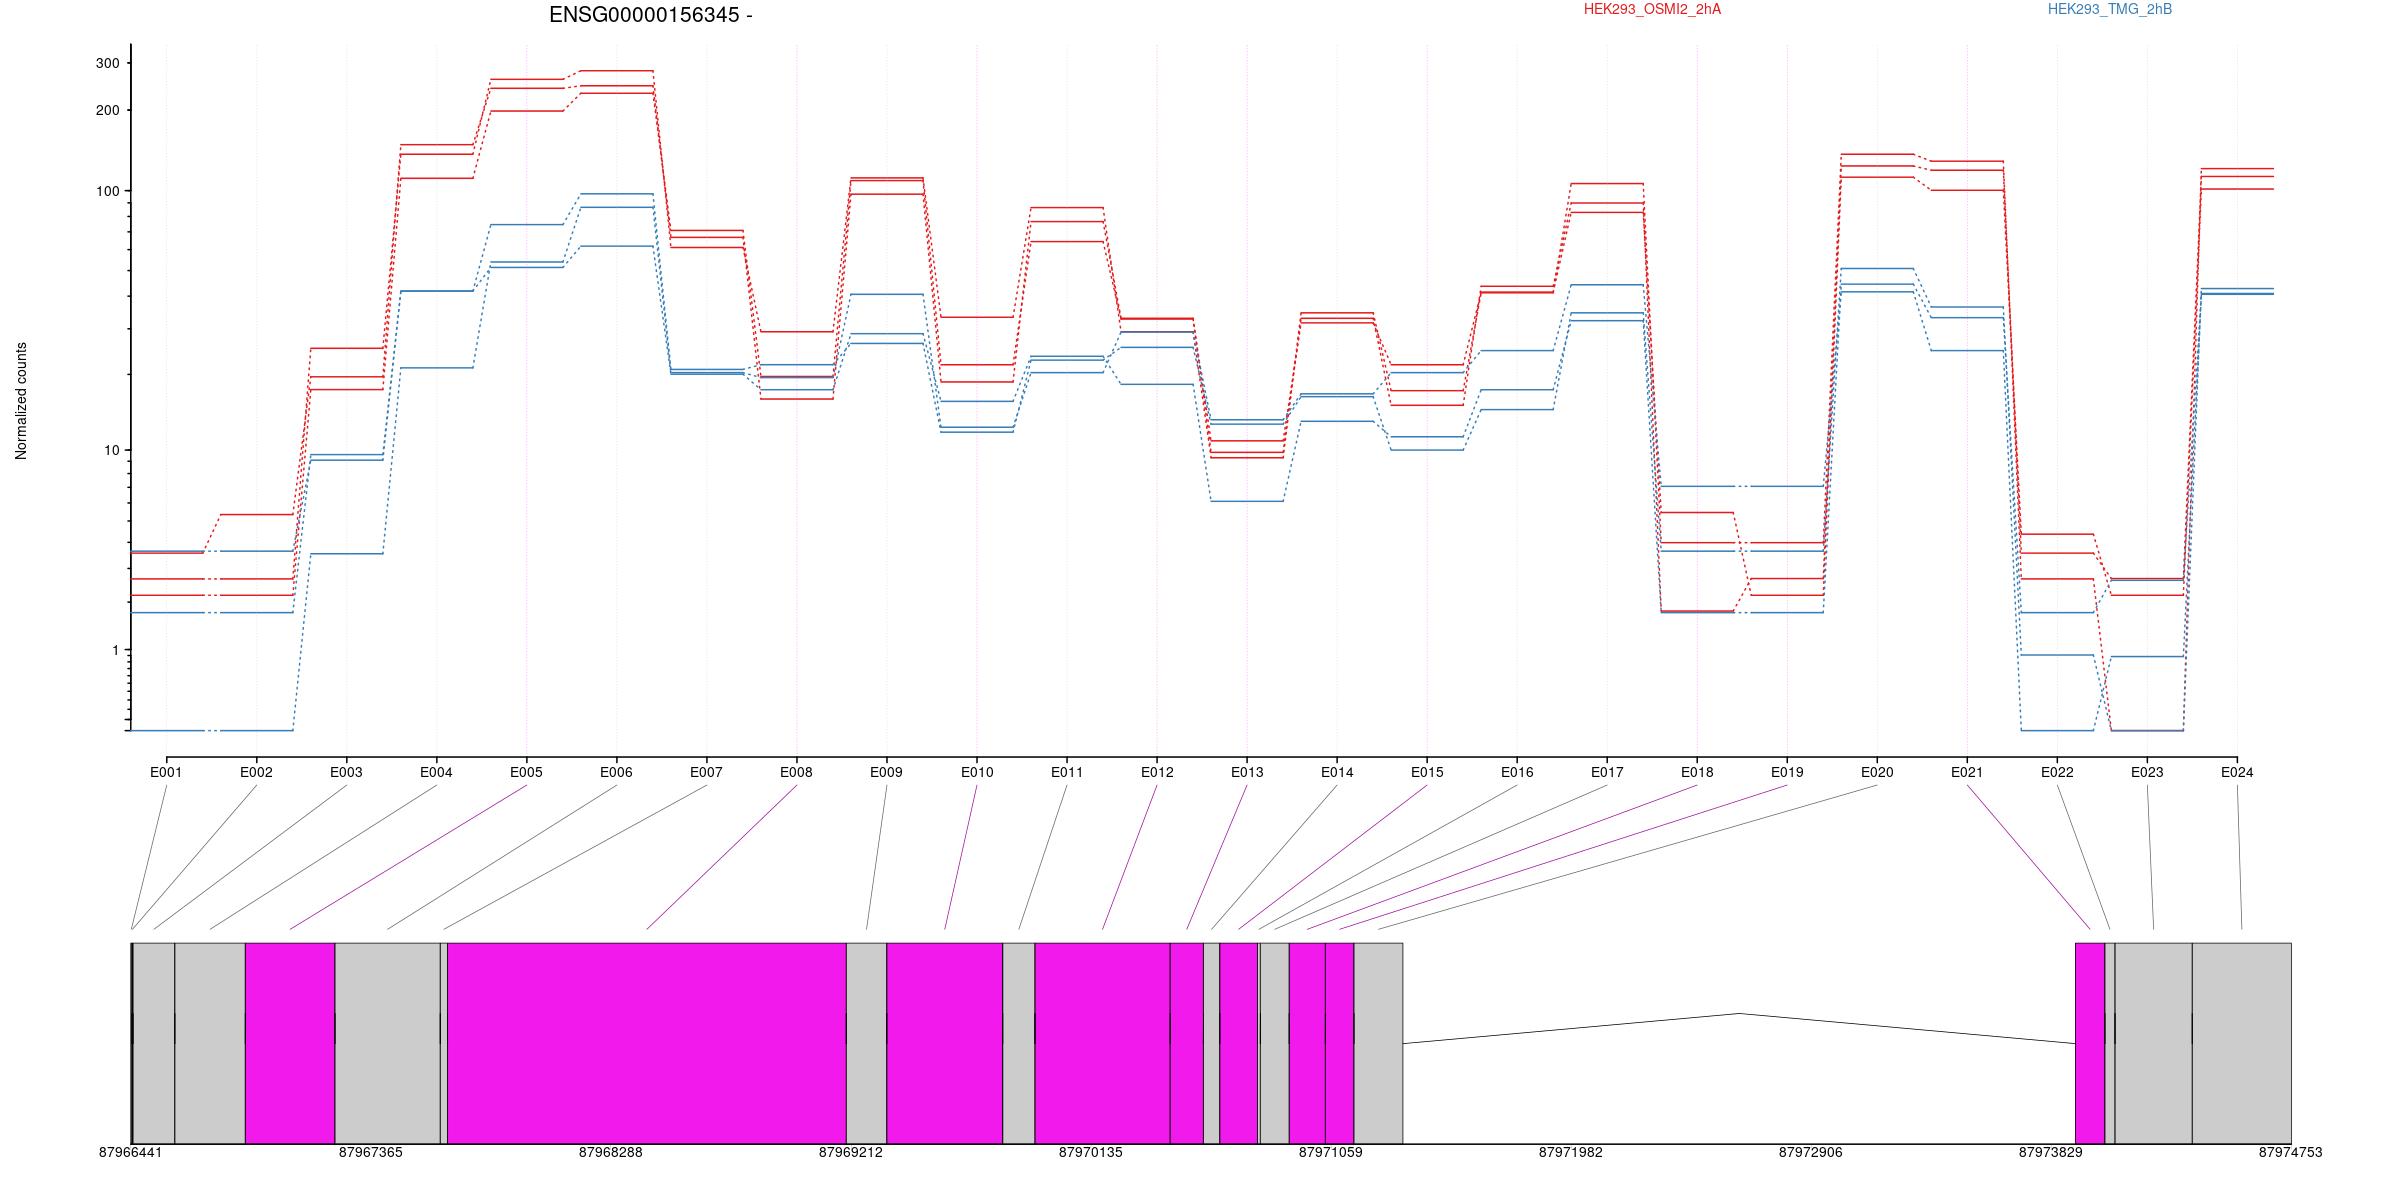Click the 300 y-axis tick label
Viewport: 2400px width, 1200px height.
pyautogui.click(x=107, y=63)
